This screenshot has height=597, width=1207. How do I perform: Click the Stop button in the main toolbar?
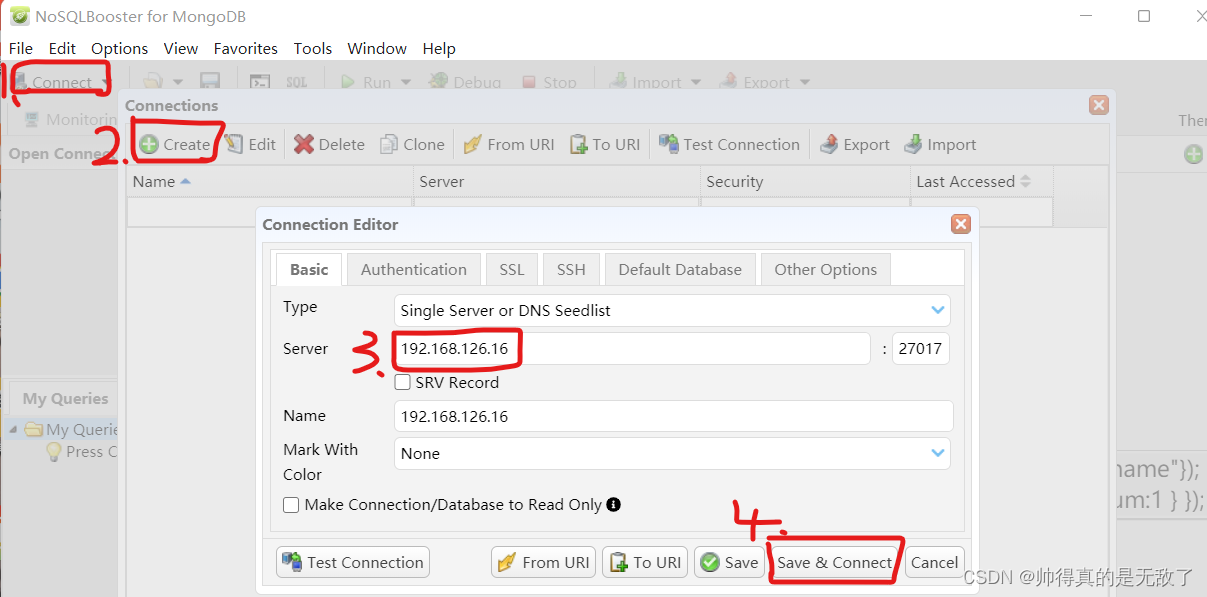point(548,82)
